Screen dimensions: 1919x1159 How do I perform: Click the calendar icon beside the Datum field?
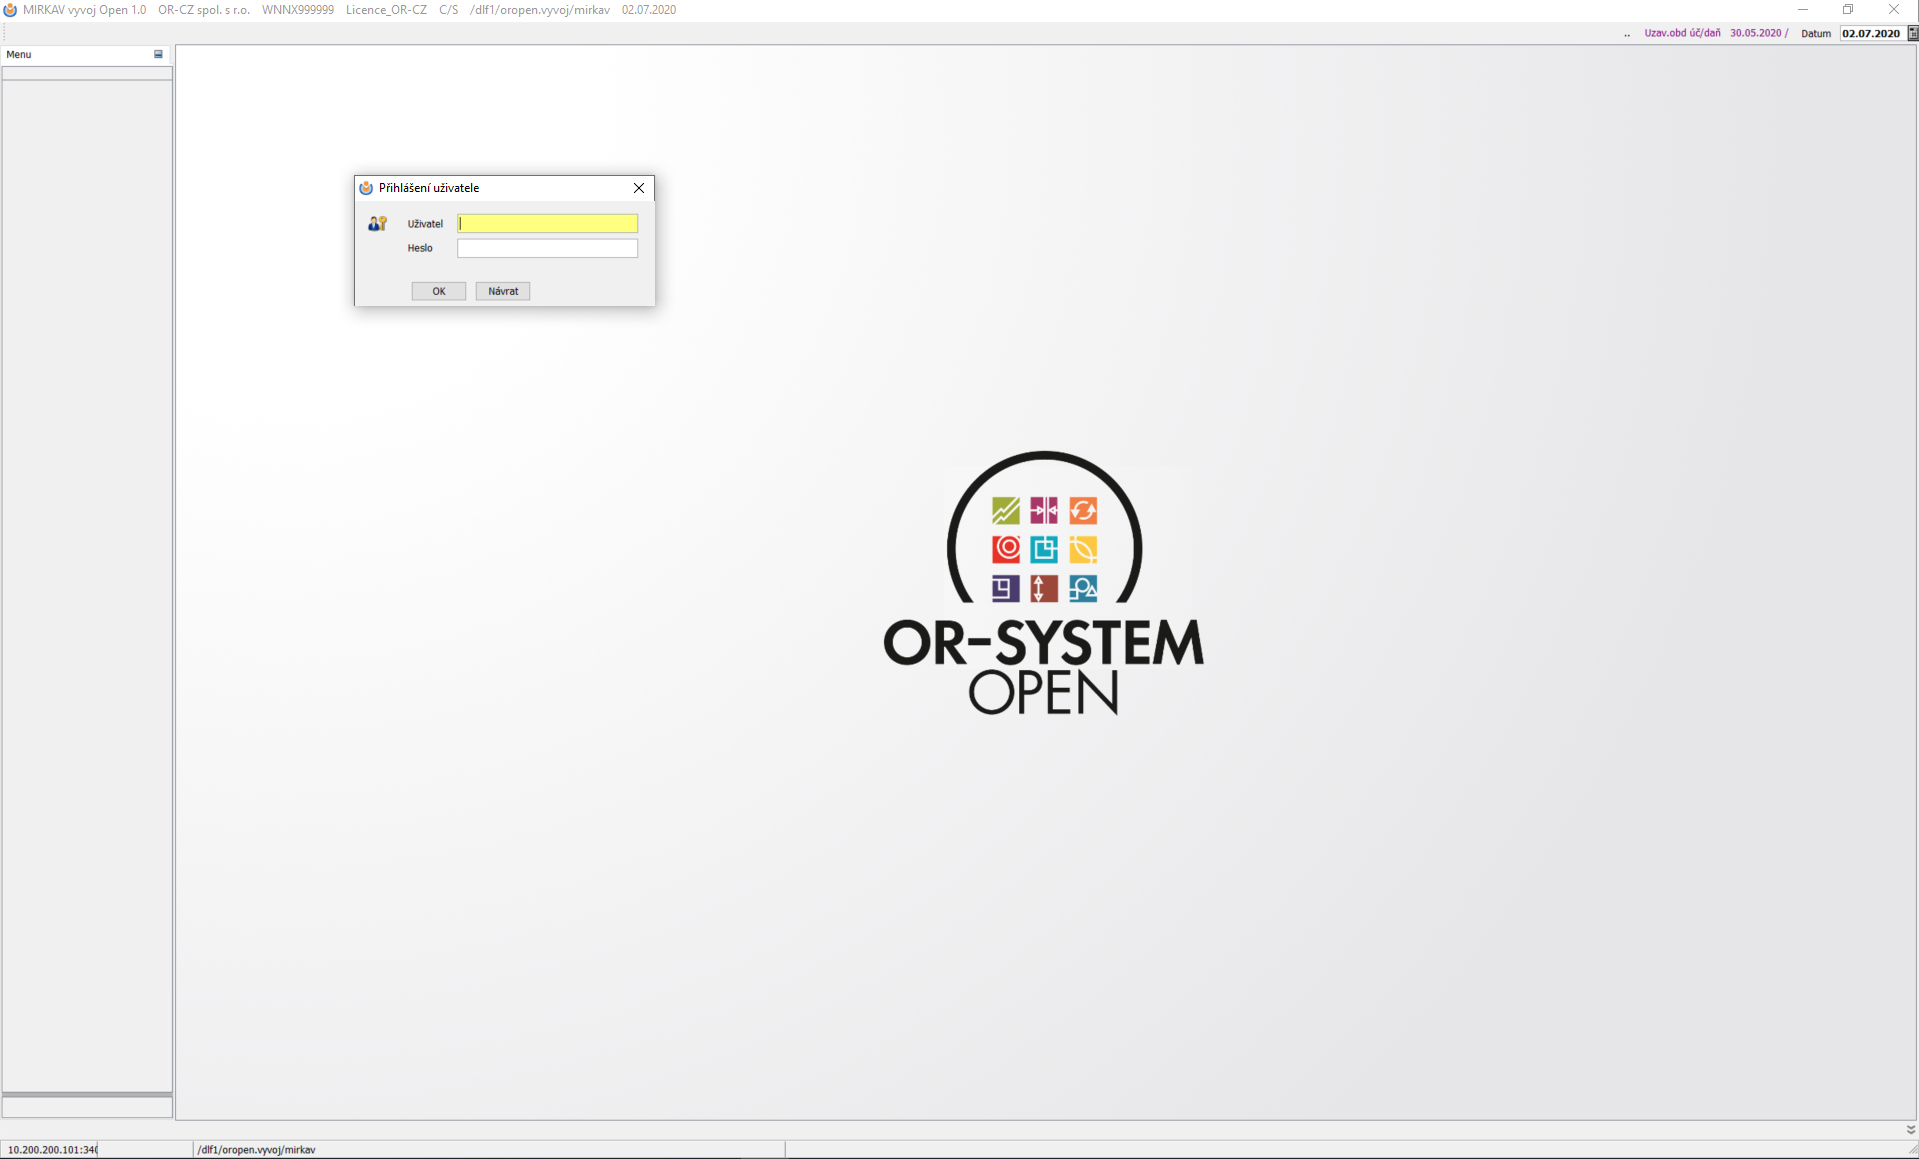(1912, 33)
